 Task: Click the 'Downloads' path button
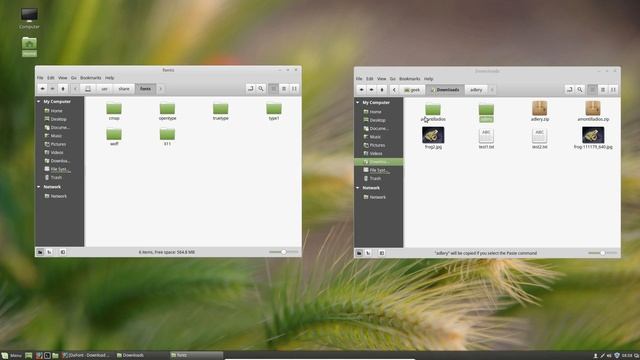tap(445, 90)
